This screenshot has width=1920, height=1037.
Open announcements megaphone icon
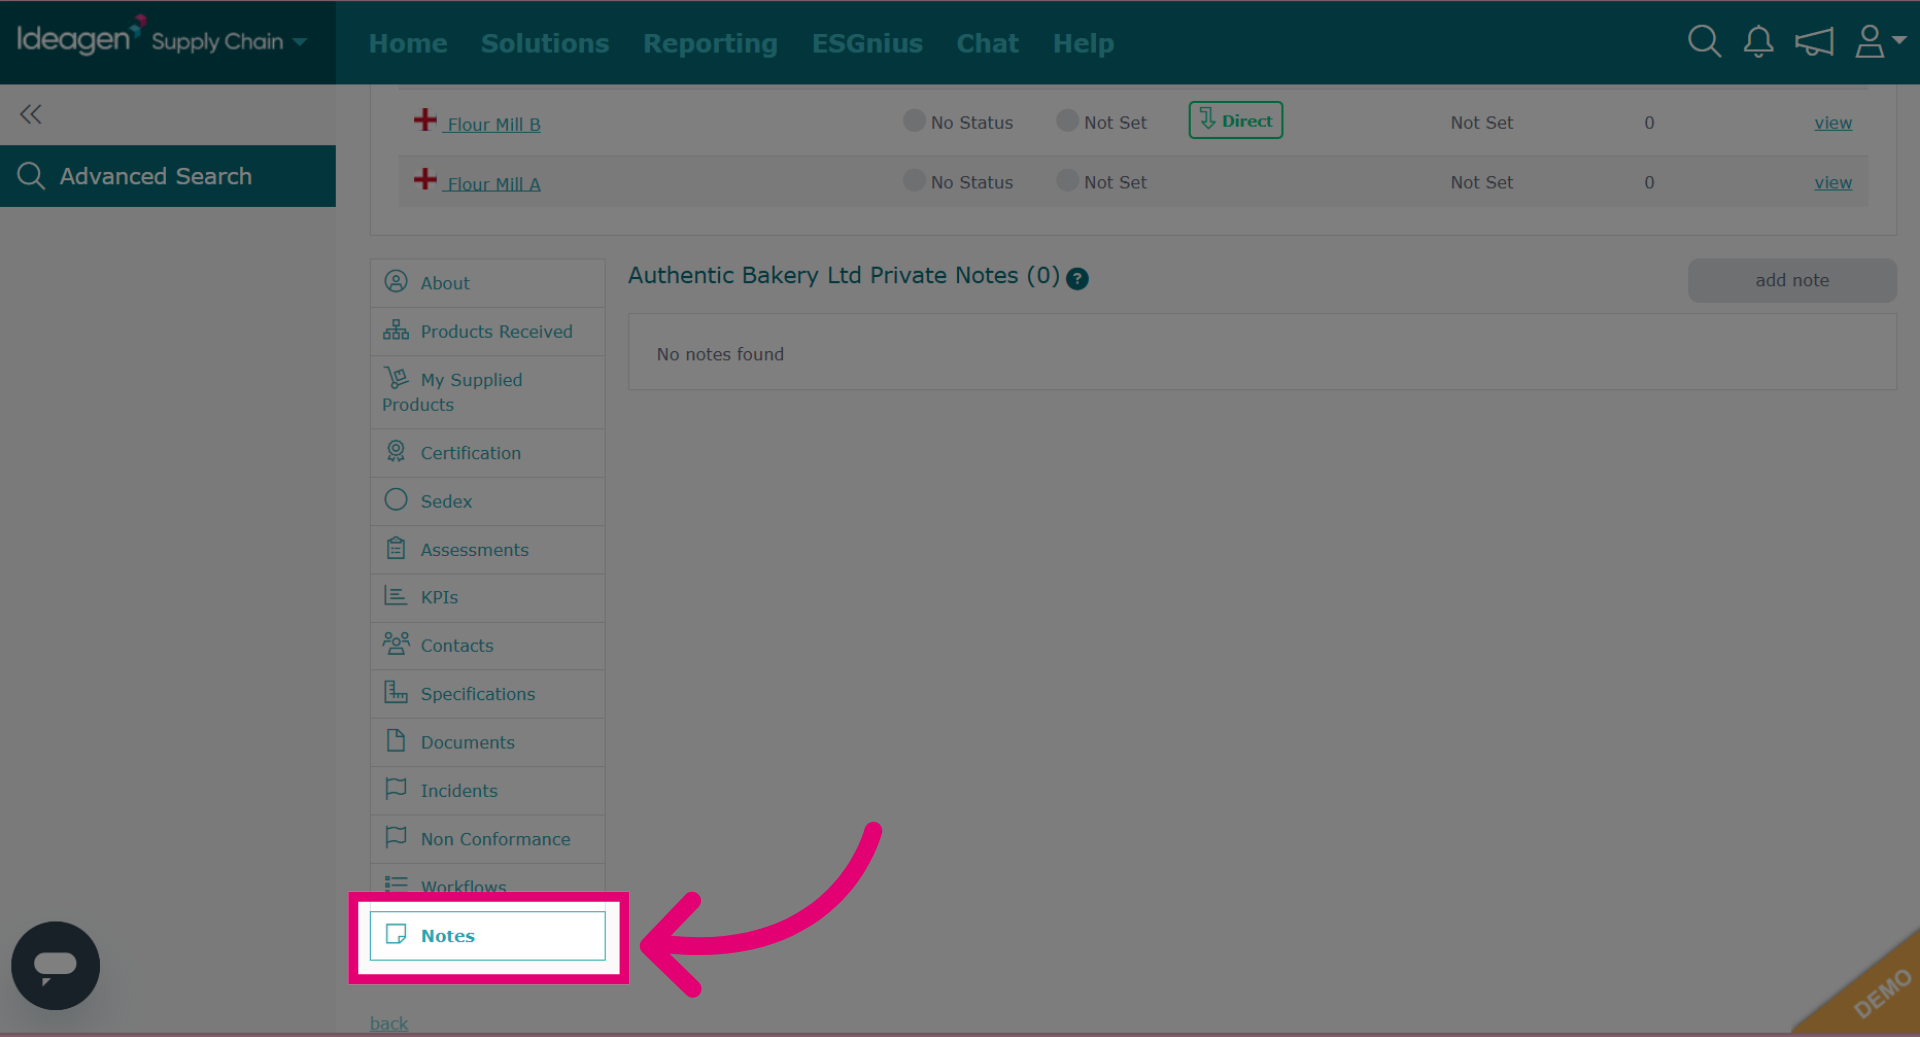[x=1813, y=42]
